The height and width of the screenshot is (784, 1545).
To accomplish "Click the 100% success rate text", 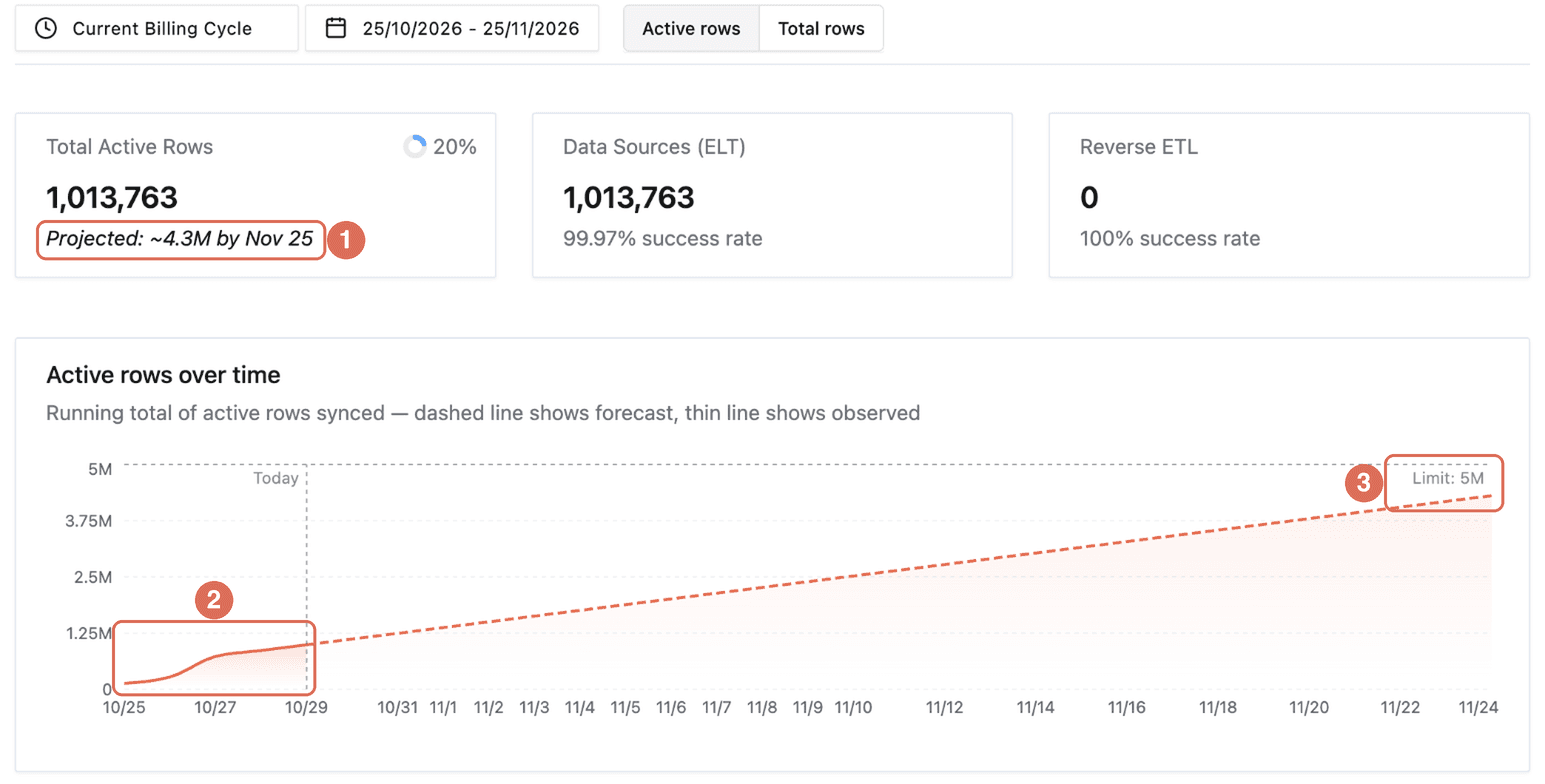I will pos(1170,239).
